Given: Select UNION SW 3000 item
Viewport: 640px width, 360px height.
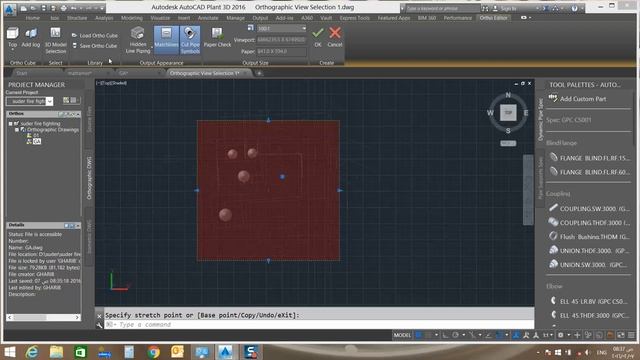Looking at the screenshot, I should pyautogui.click(x=589, y=264).
